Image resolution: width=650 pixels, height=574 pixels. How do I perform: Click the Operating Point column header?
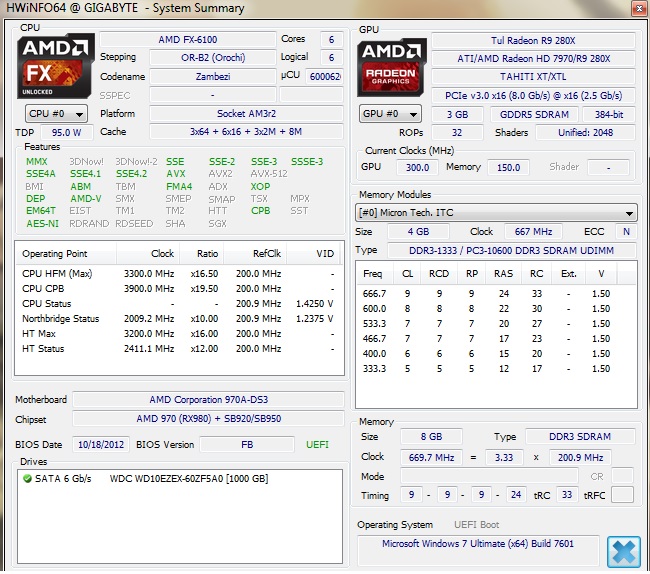pos(66,254)
